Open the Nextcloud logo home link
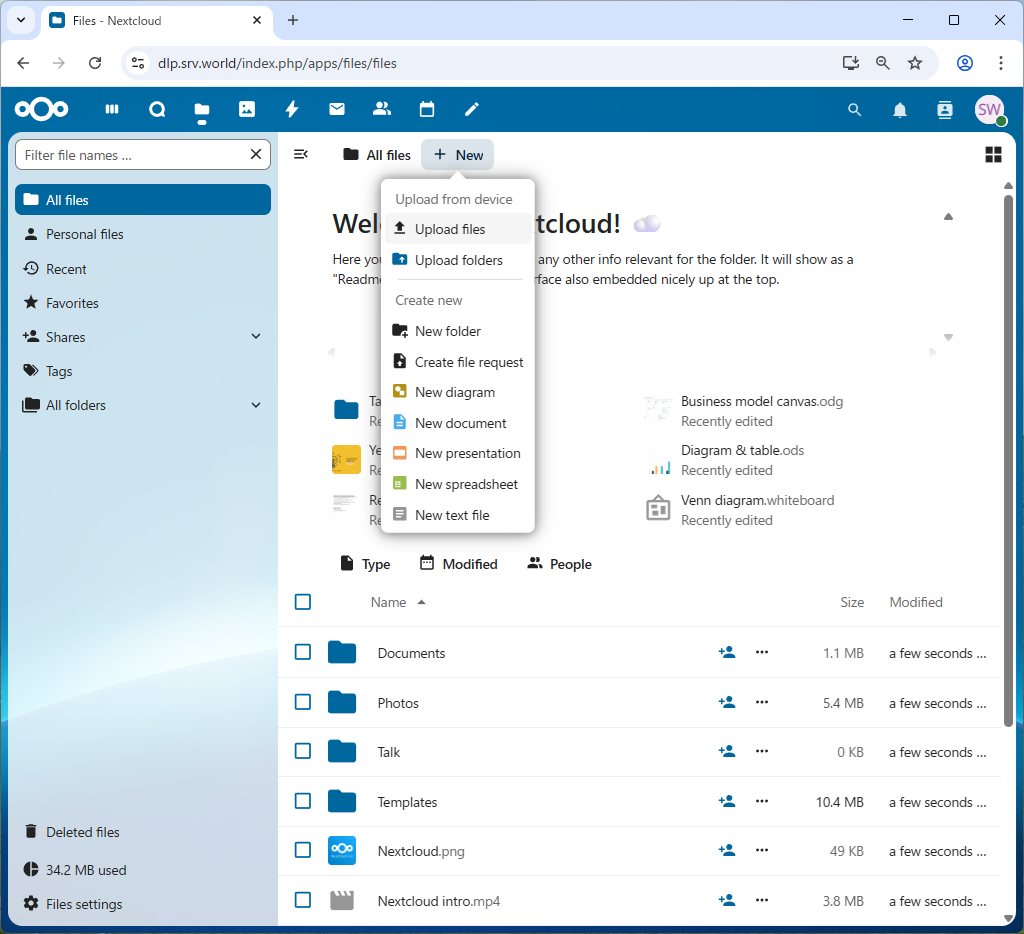Image resolution: width=1024 pixels, height=934 pixels. (41, 109)
